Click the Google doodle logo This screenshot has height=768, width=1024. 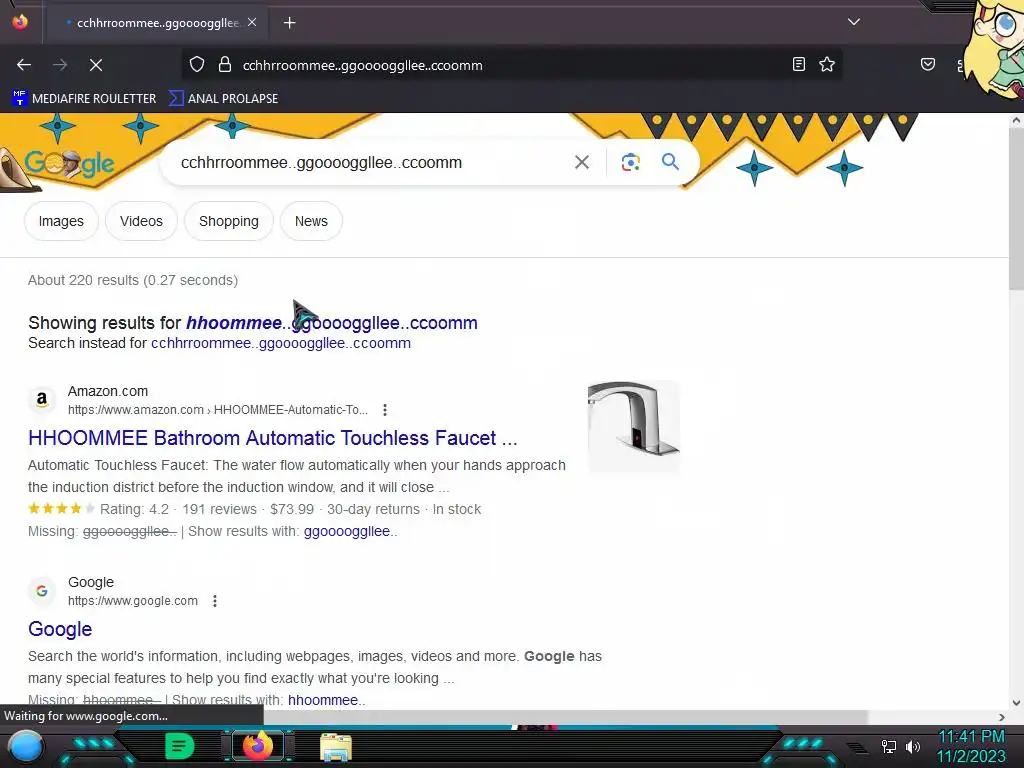click(x=69, y=164)
